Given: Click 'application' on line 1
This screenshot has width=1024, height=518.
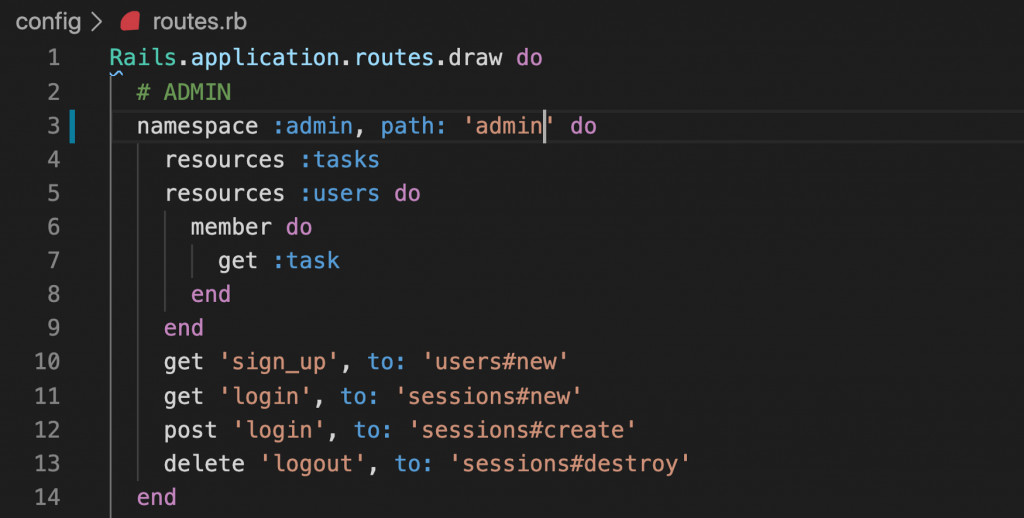Looking at the screenshot, I should pyautogui.click(x=264, y=57).
